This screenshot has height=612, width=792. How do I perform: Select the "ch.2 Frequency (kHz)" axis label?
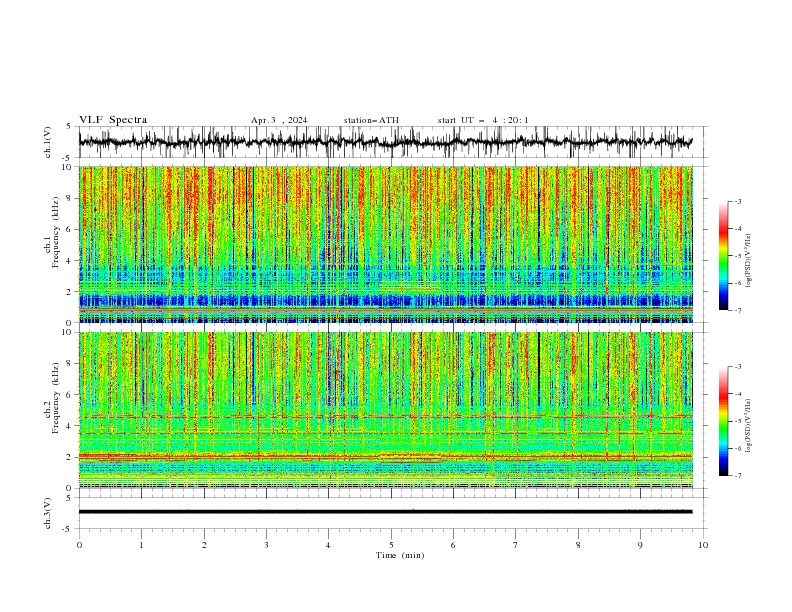coord(51,398)
